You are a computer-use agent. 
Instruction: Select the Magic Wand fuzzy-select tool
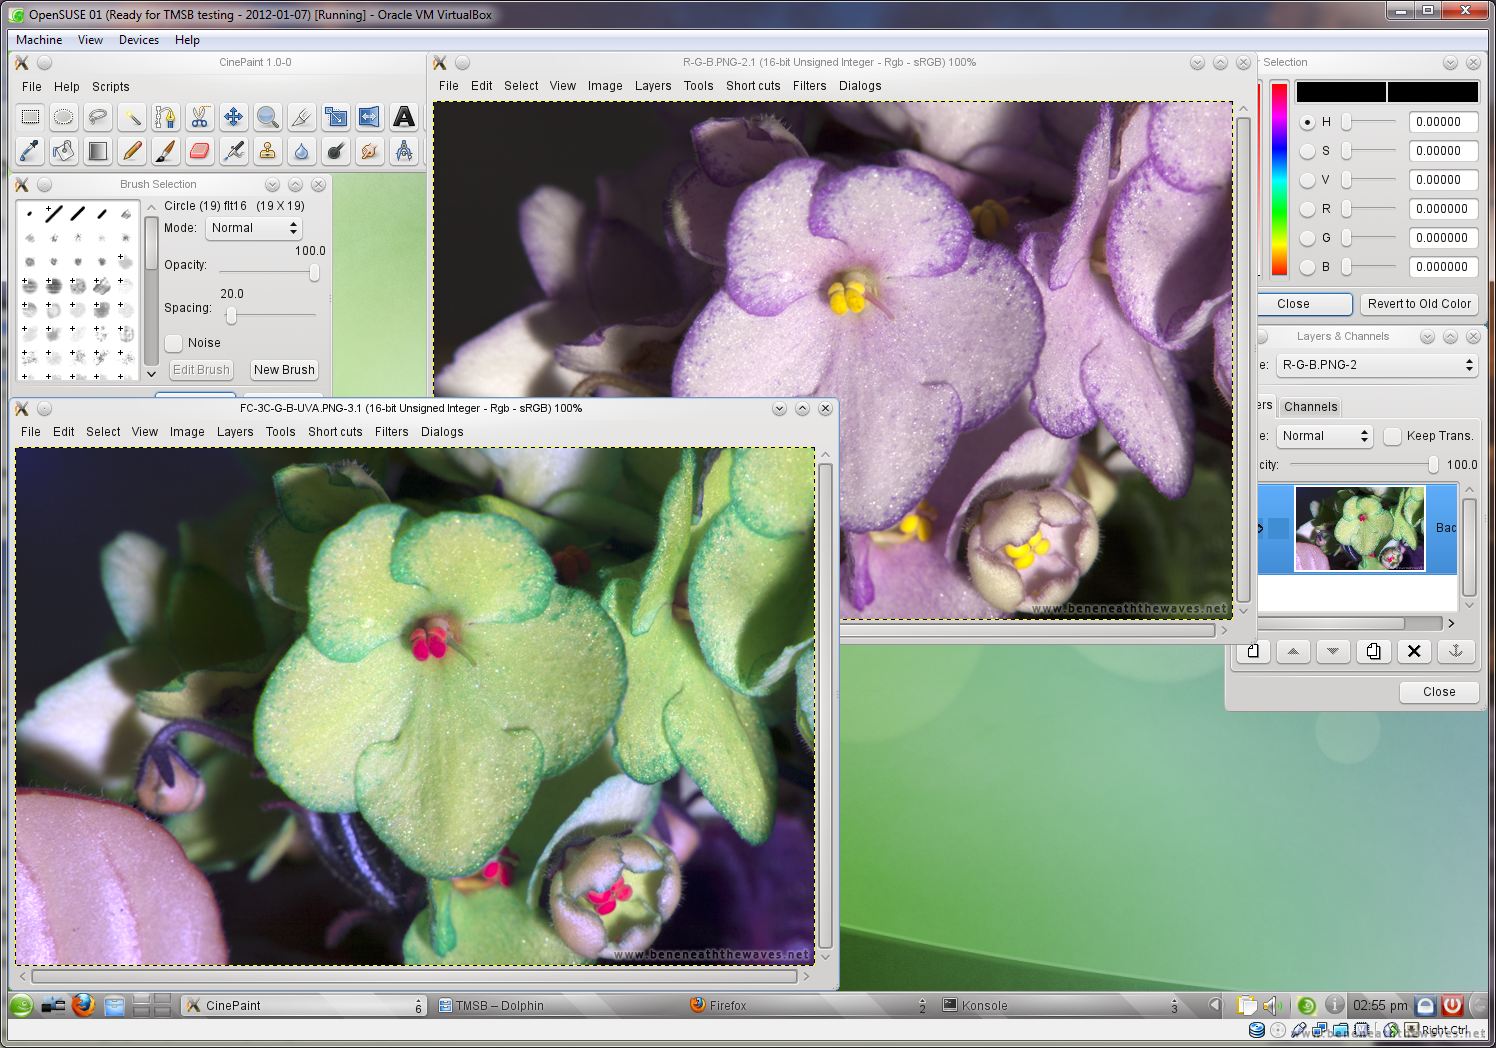point(132,117)
